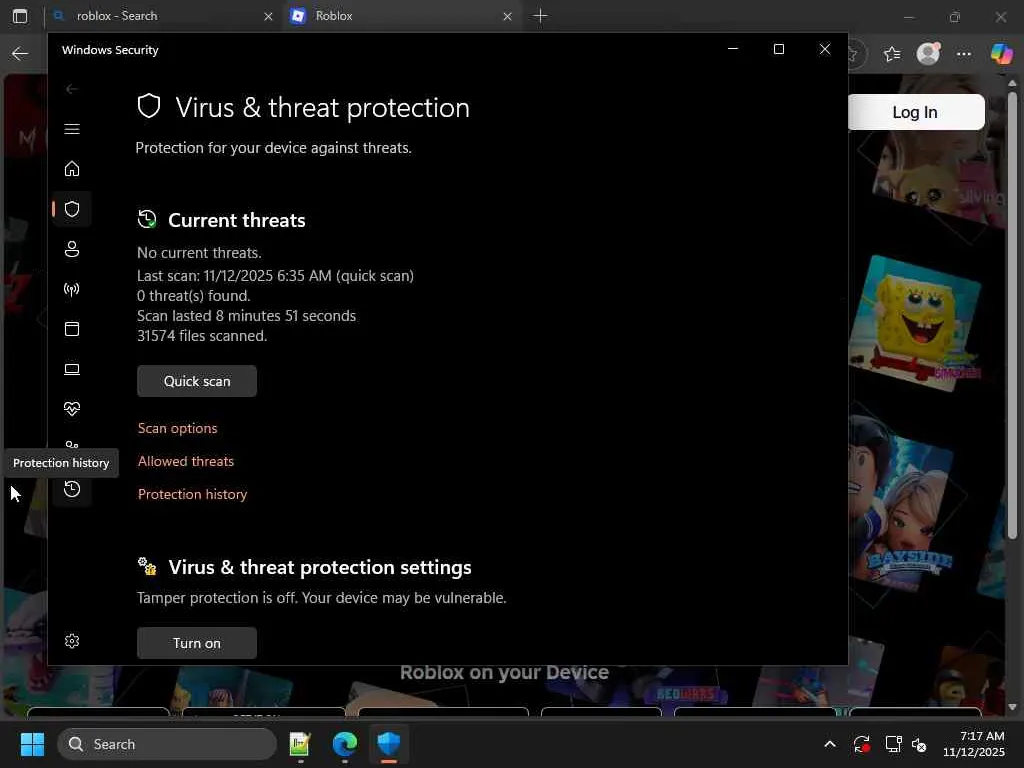This screenshot has width=1024, height=768.
Task: Open the Allowed threats link
Action: 185,461
